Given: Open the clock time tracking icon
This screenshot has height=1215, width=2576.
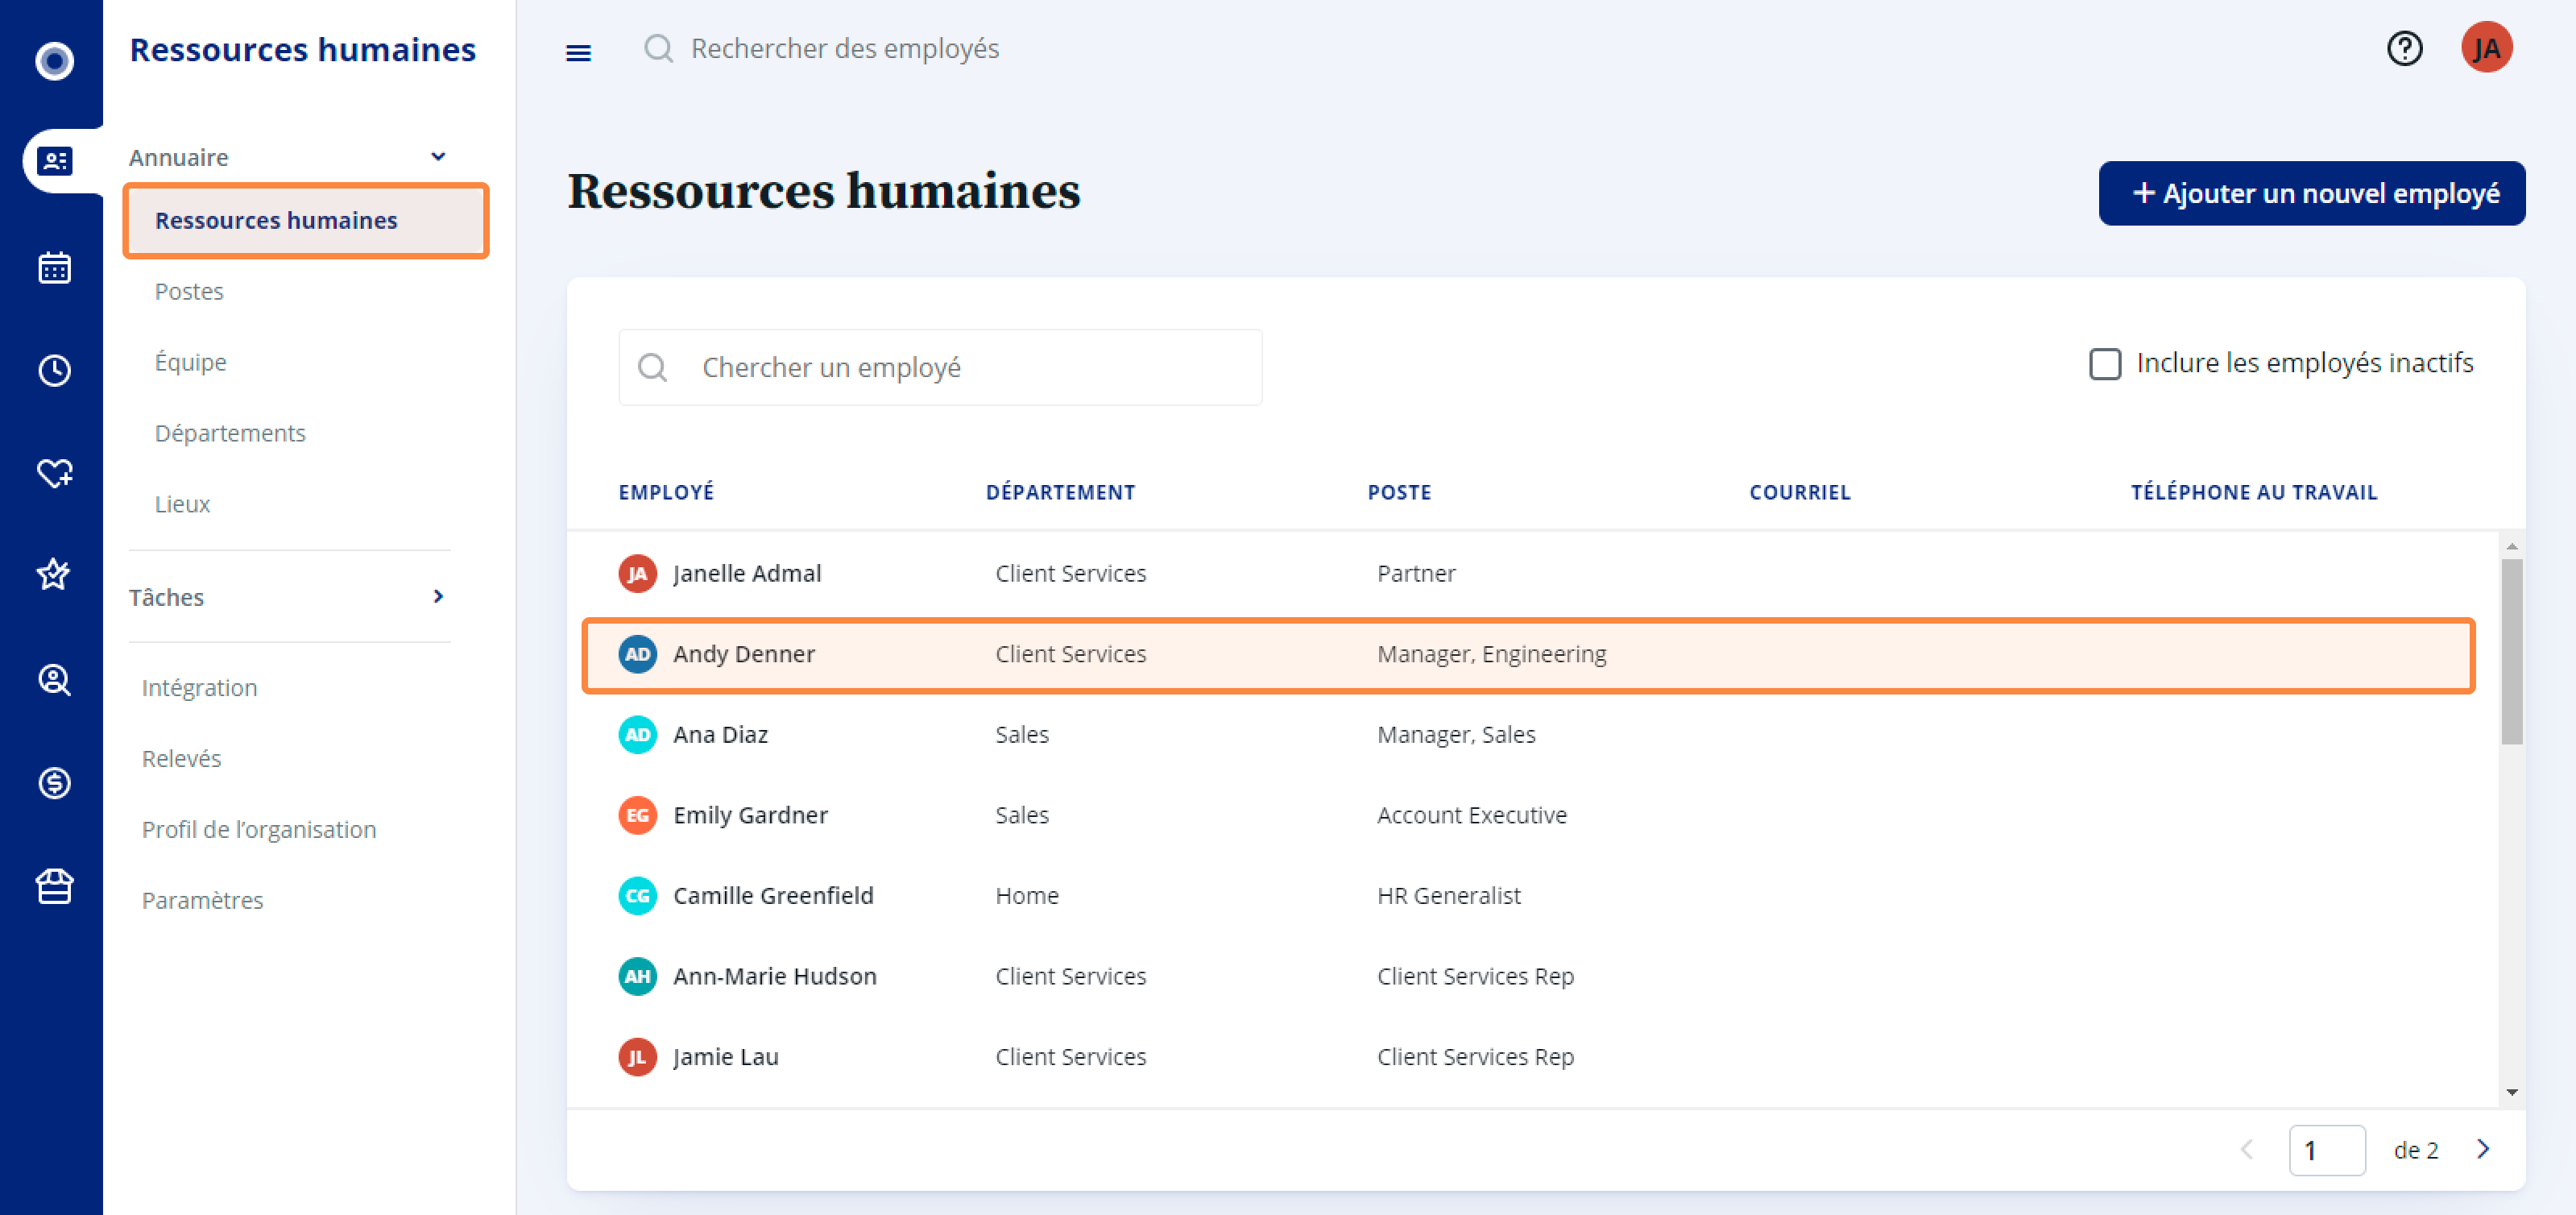Looking at the screenshot, I should 54,370.
